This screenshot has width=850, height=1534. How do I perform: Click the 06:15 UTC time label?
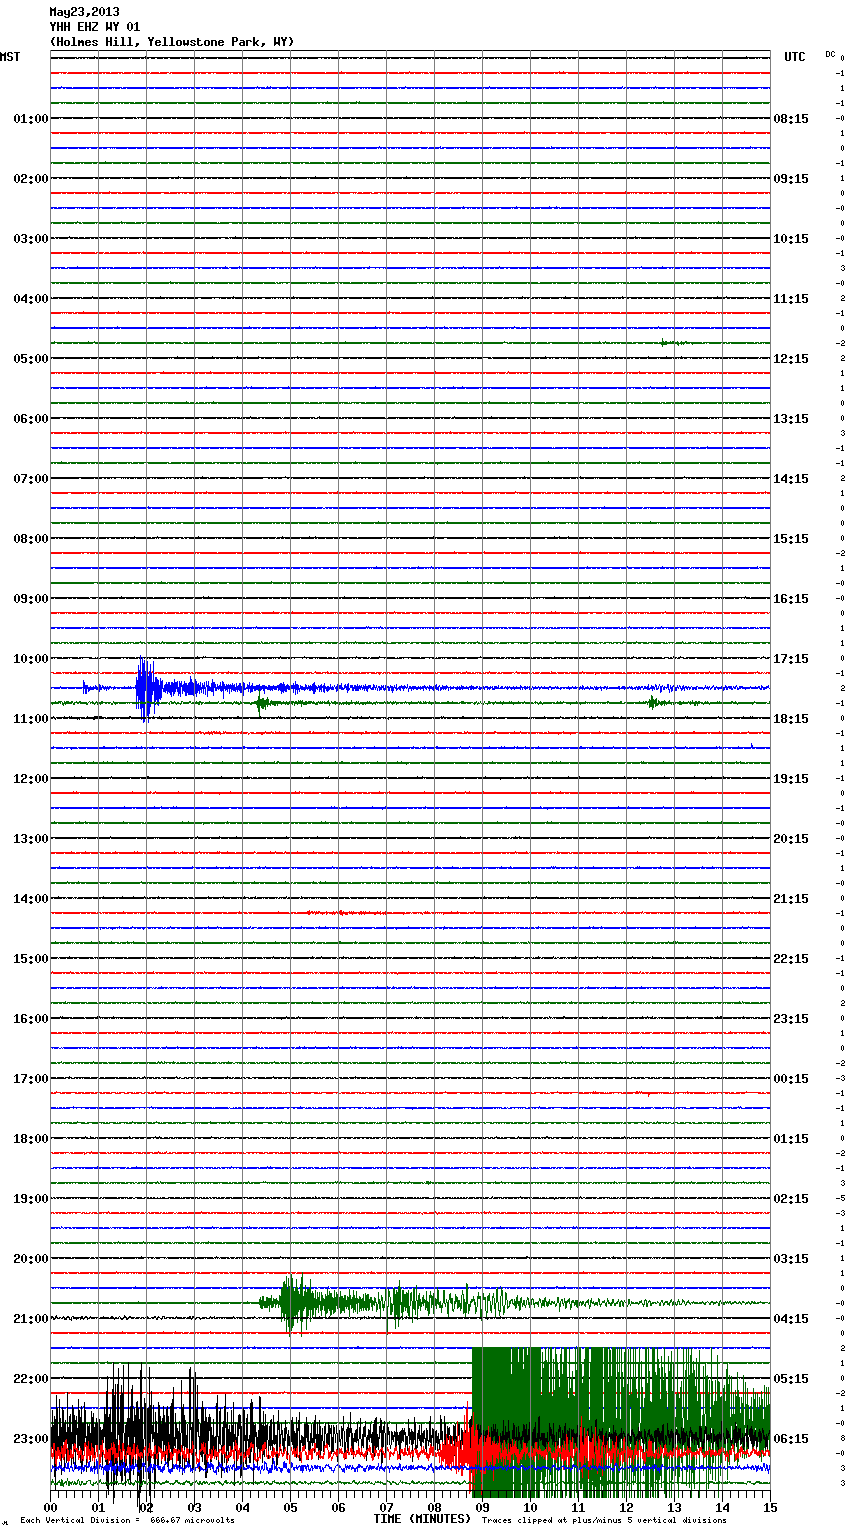pos(791,1439)
